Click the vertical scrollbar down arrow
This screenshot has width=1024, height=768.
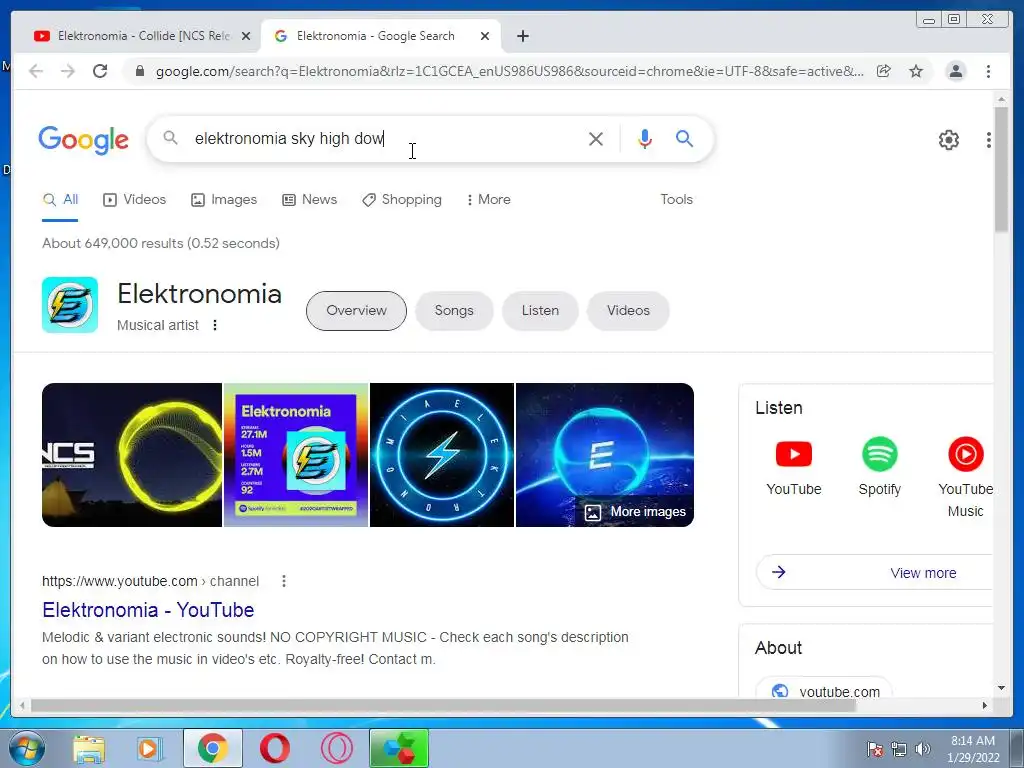(1001, 688)
